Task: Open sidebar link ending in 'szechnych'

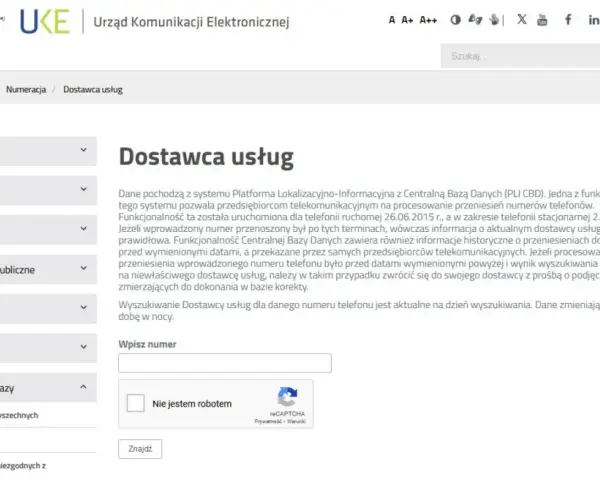Action: (19, 415)
